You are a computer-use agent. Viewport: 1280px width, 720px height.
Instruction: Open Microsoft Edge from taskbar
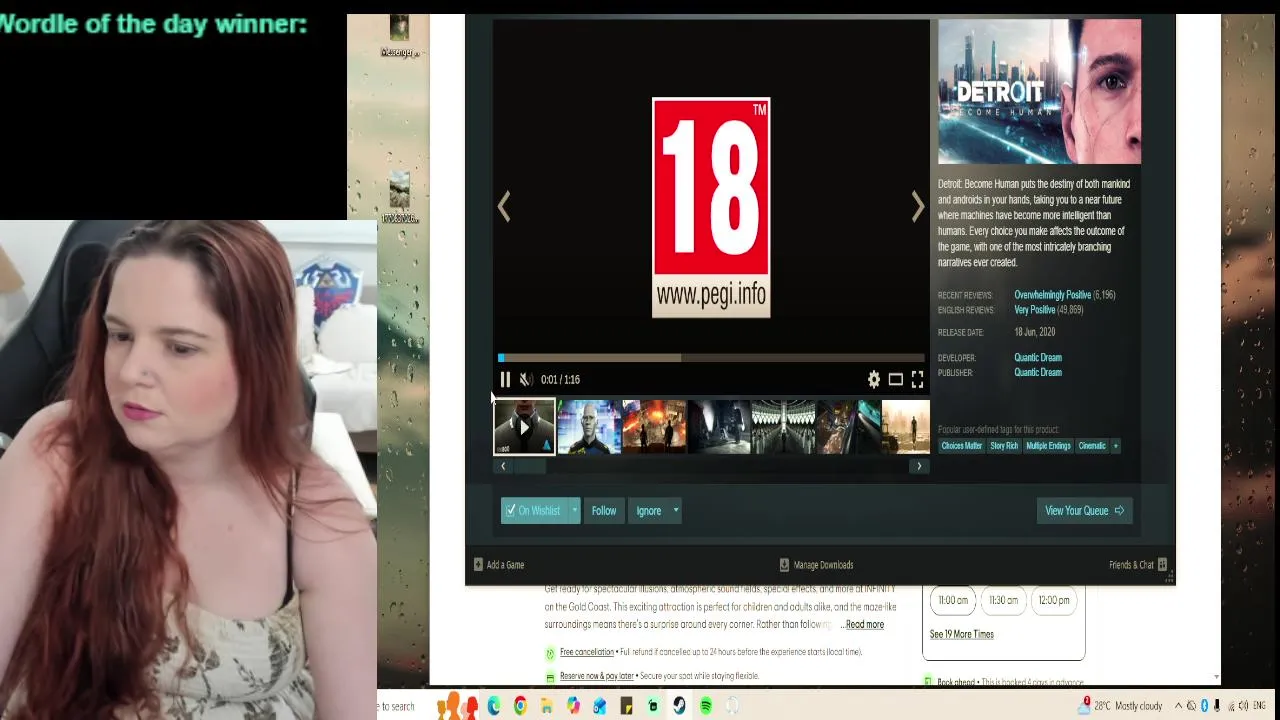[494, 706]
